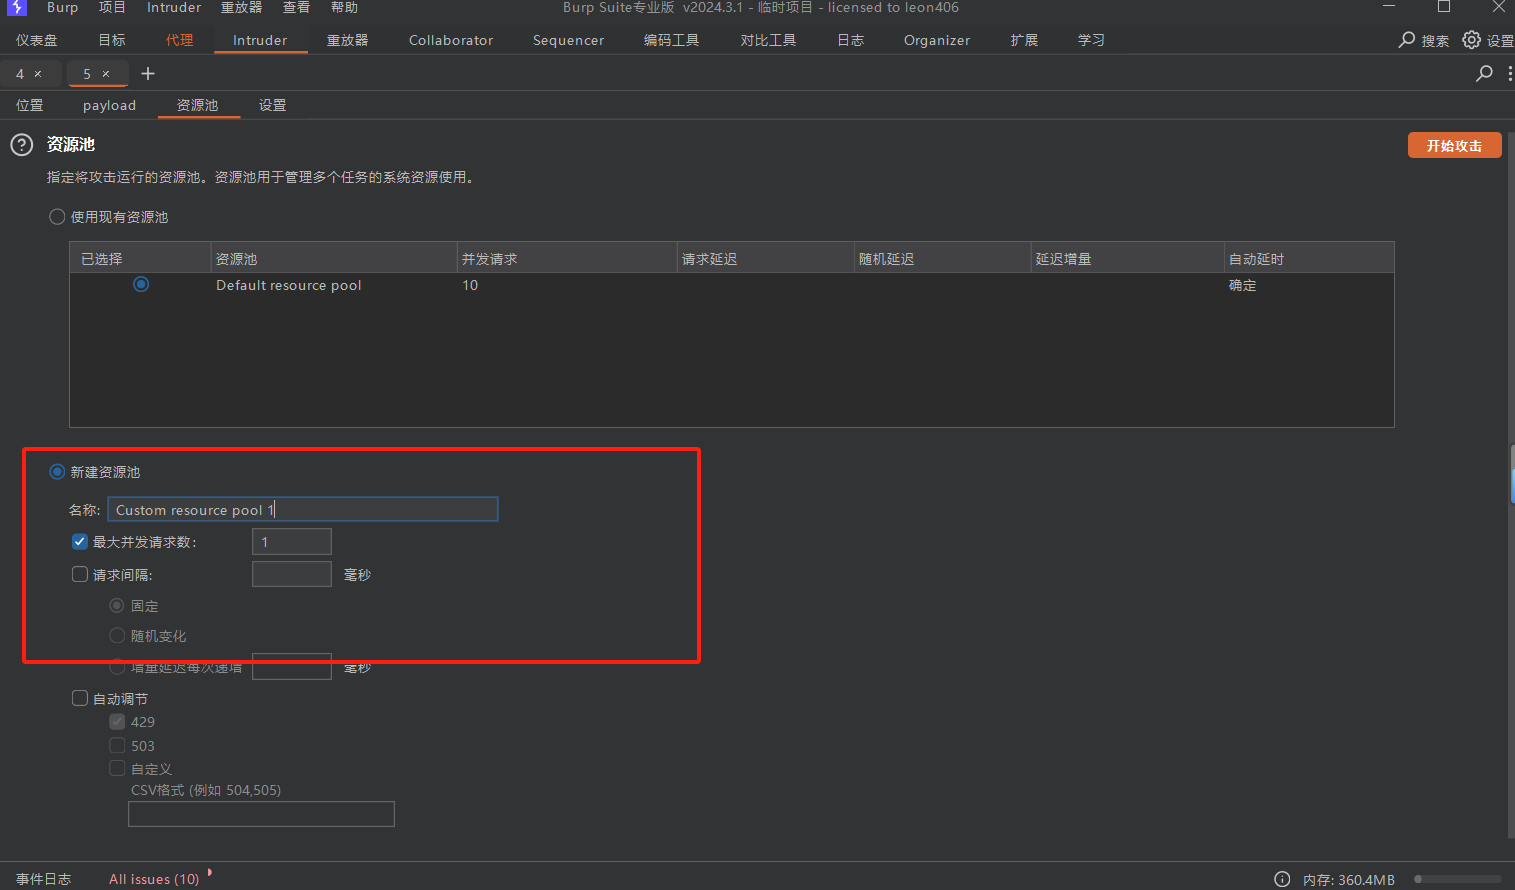Switch to the 仪表盘 tab
Image resolution: width=1515 pixels, height=890 pixels.
pos(37,40)
